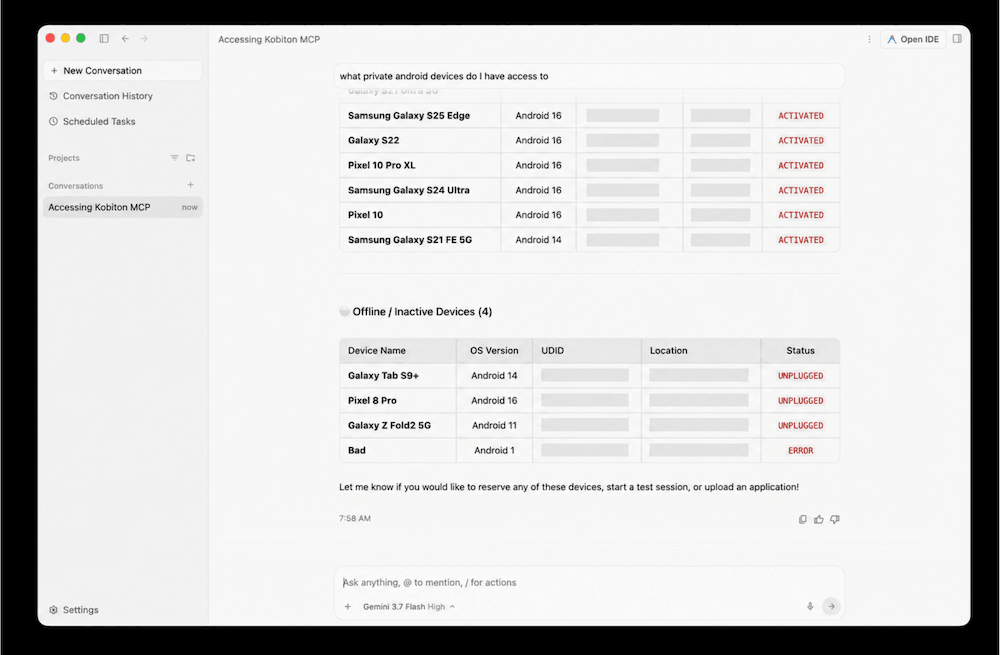Click the UNPLUGGED status for Pixel 8 Pro
Screen dimensions: 1000x655
(800, 401)
